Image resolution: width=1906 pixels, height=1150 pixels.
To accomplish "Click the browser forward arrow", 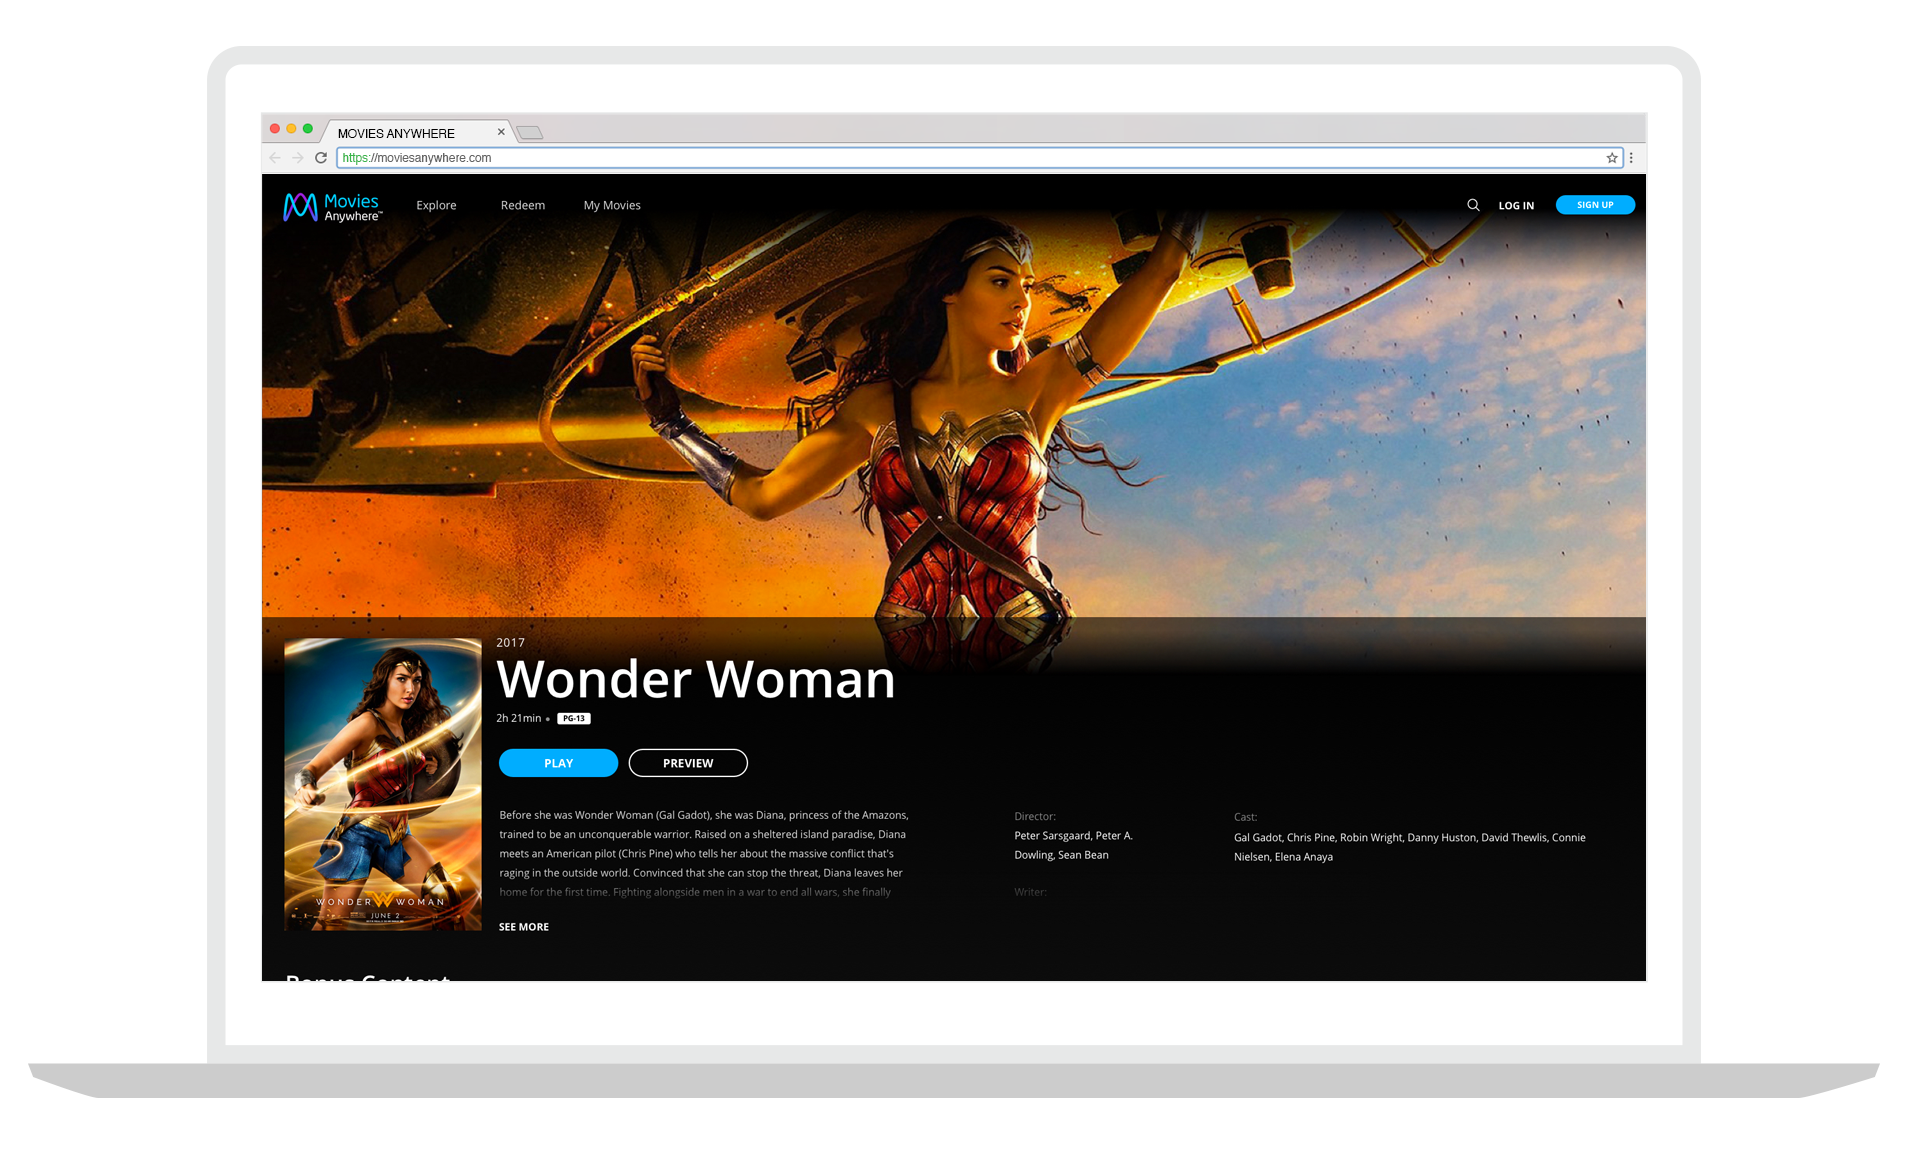I will pyautogui.click(x=298, y=158).
